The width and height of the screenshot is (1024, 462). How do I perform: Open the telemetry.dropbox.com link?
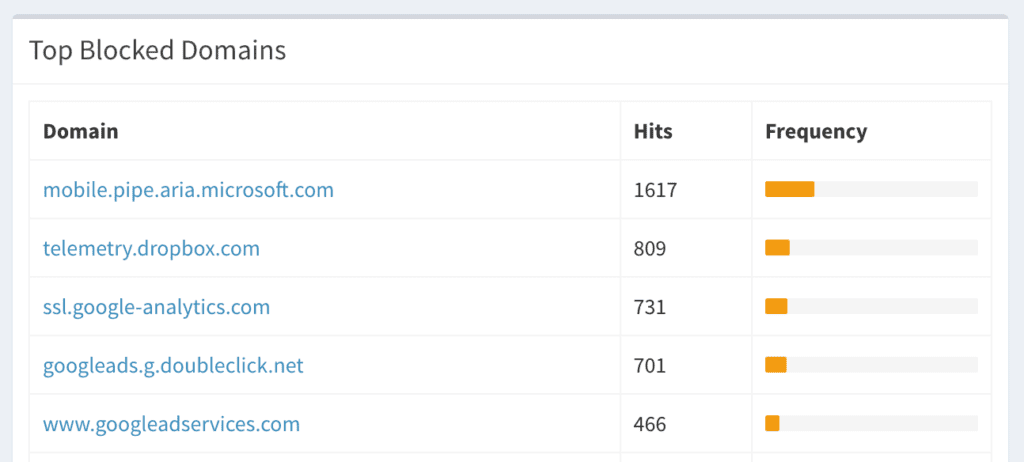pos(152,248)
